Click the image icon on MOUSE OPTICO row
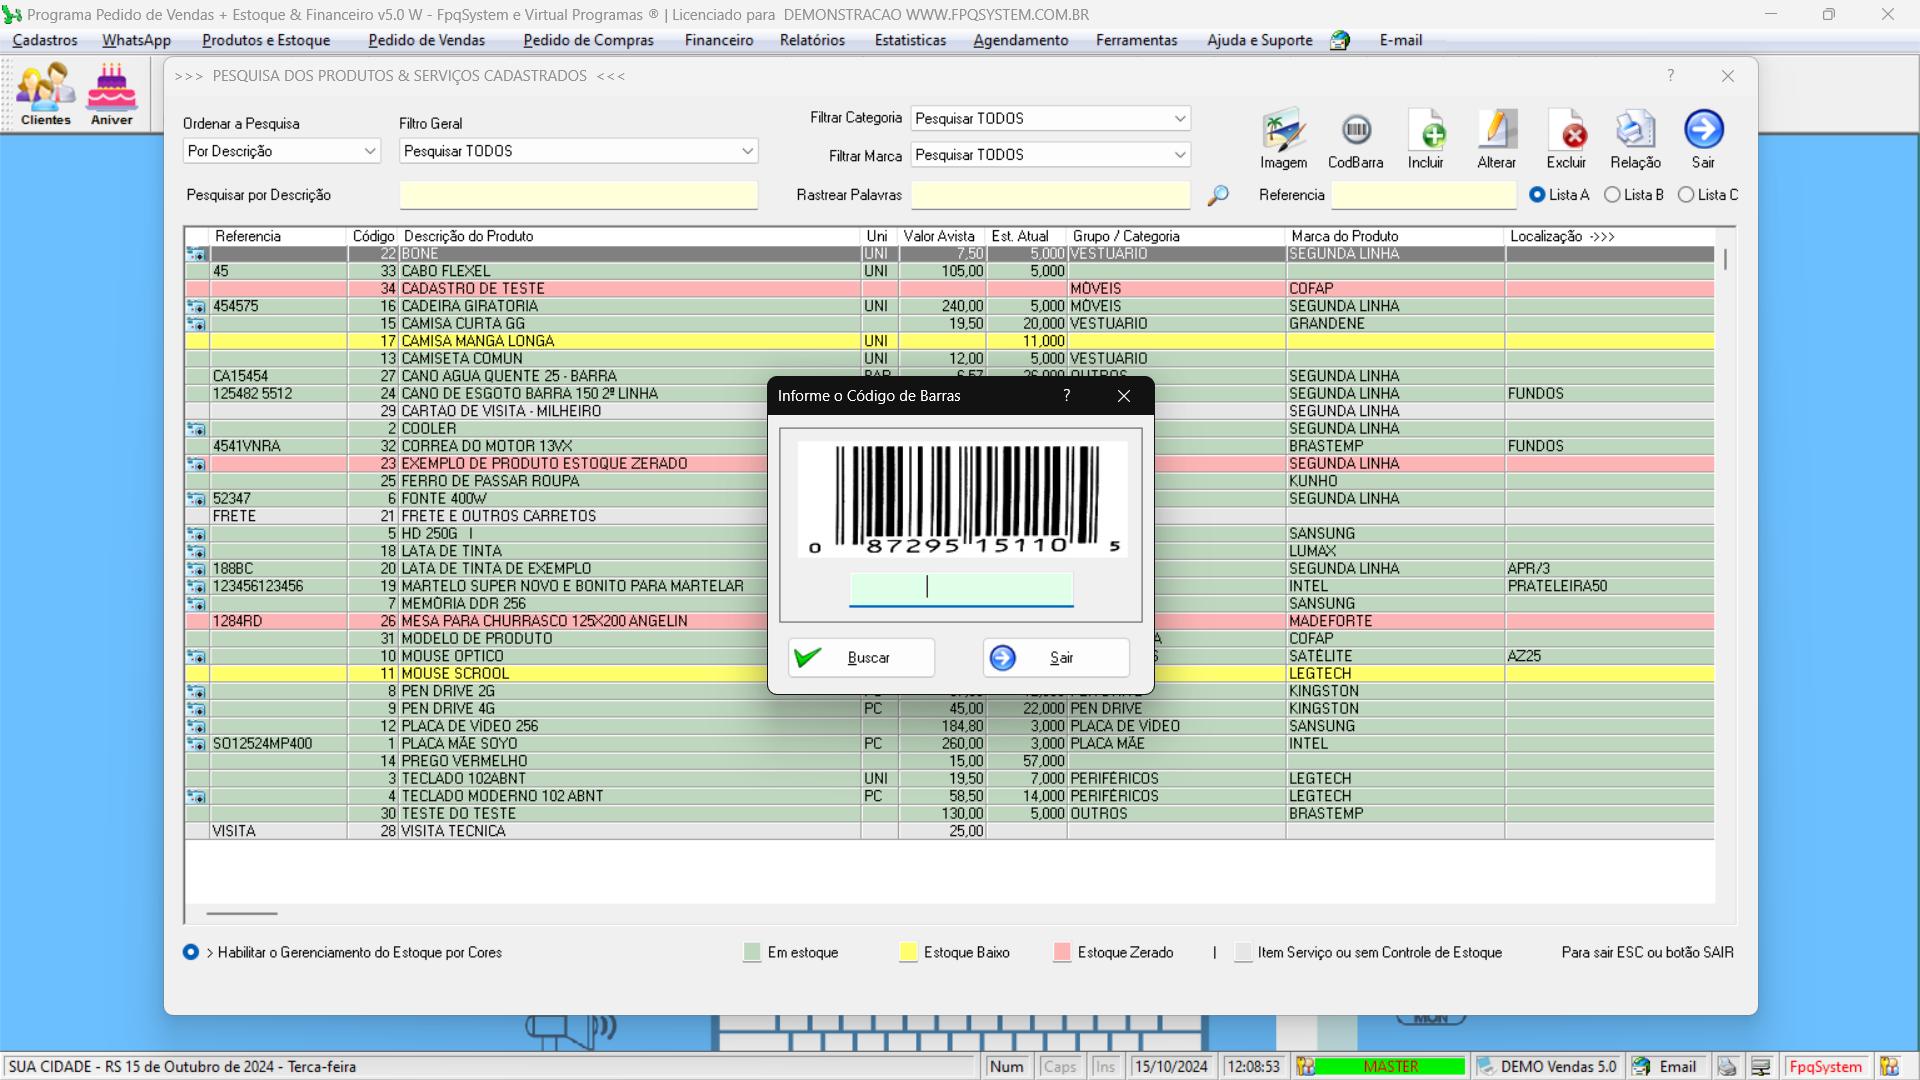Image resolution: width=1920 pixels, height=1080 pixels. (x=196, y=657)
